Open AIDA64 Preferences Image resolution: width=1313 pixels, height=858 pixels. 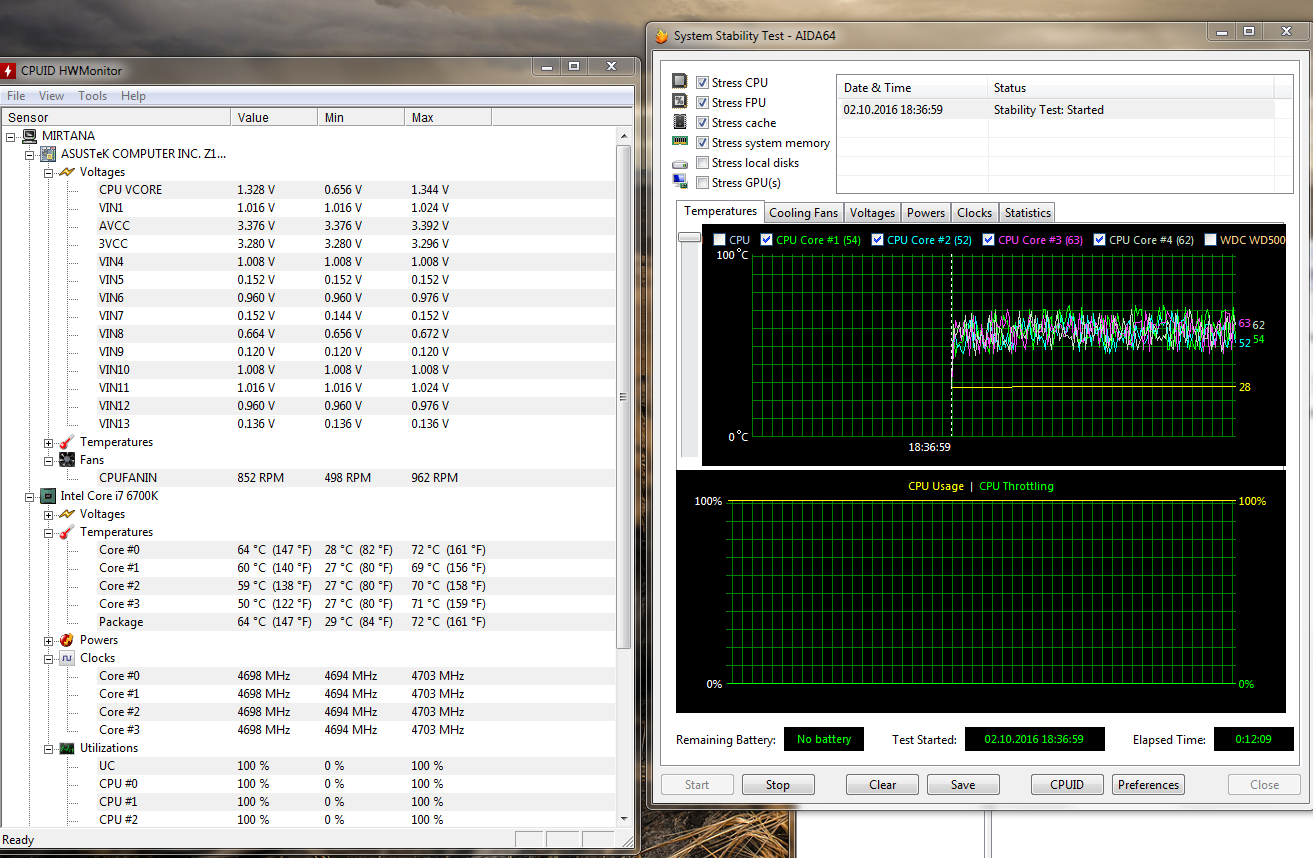pos(1148,785)
